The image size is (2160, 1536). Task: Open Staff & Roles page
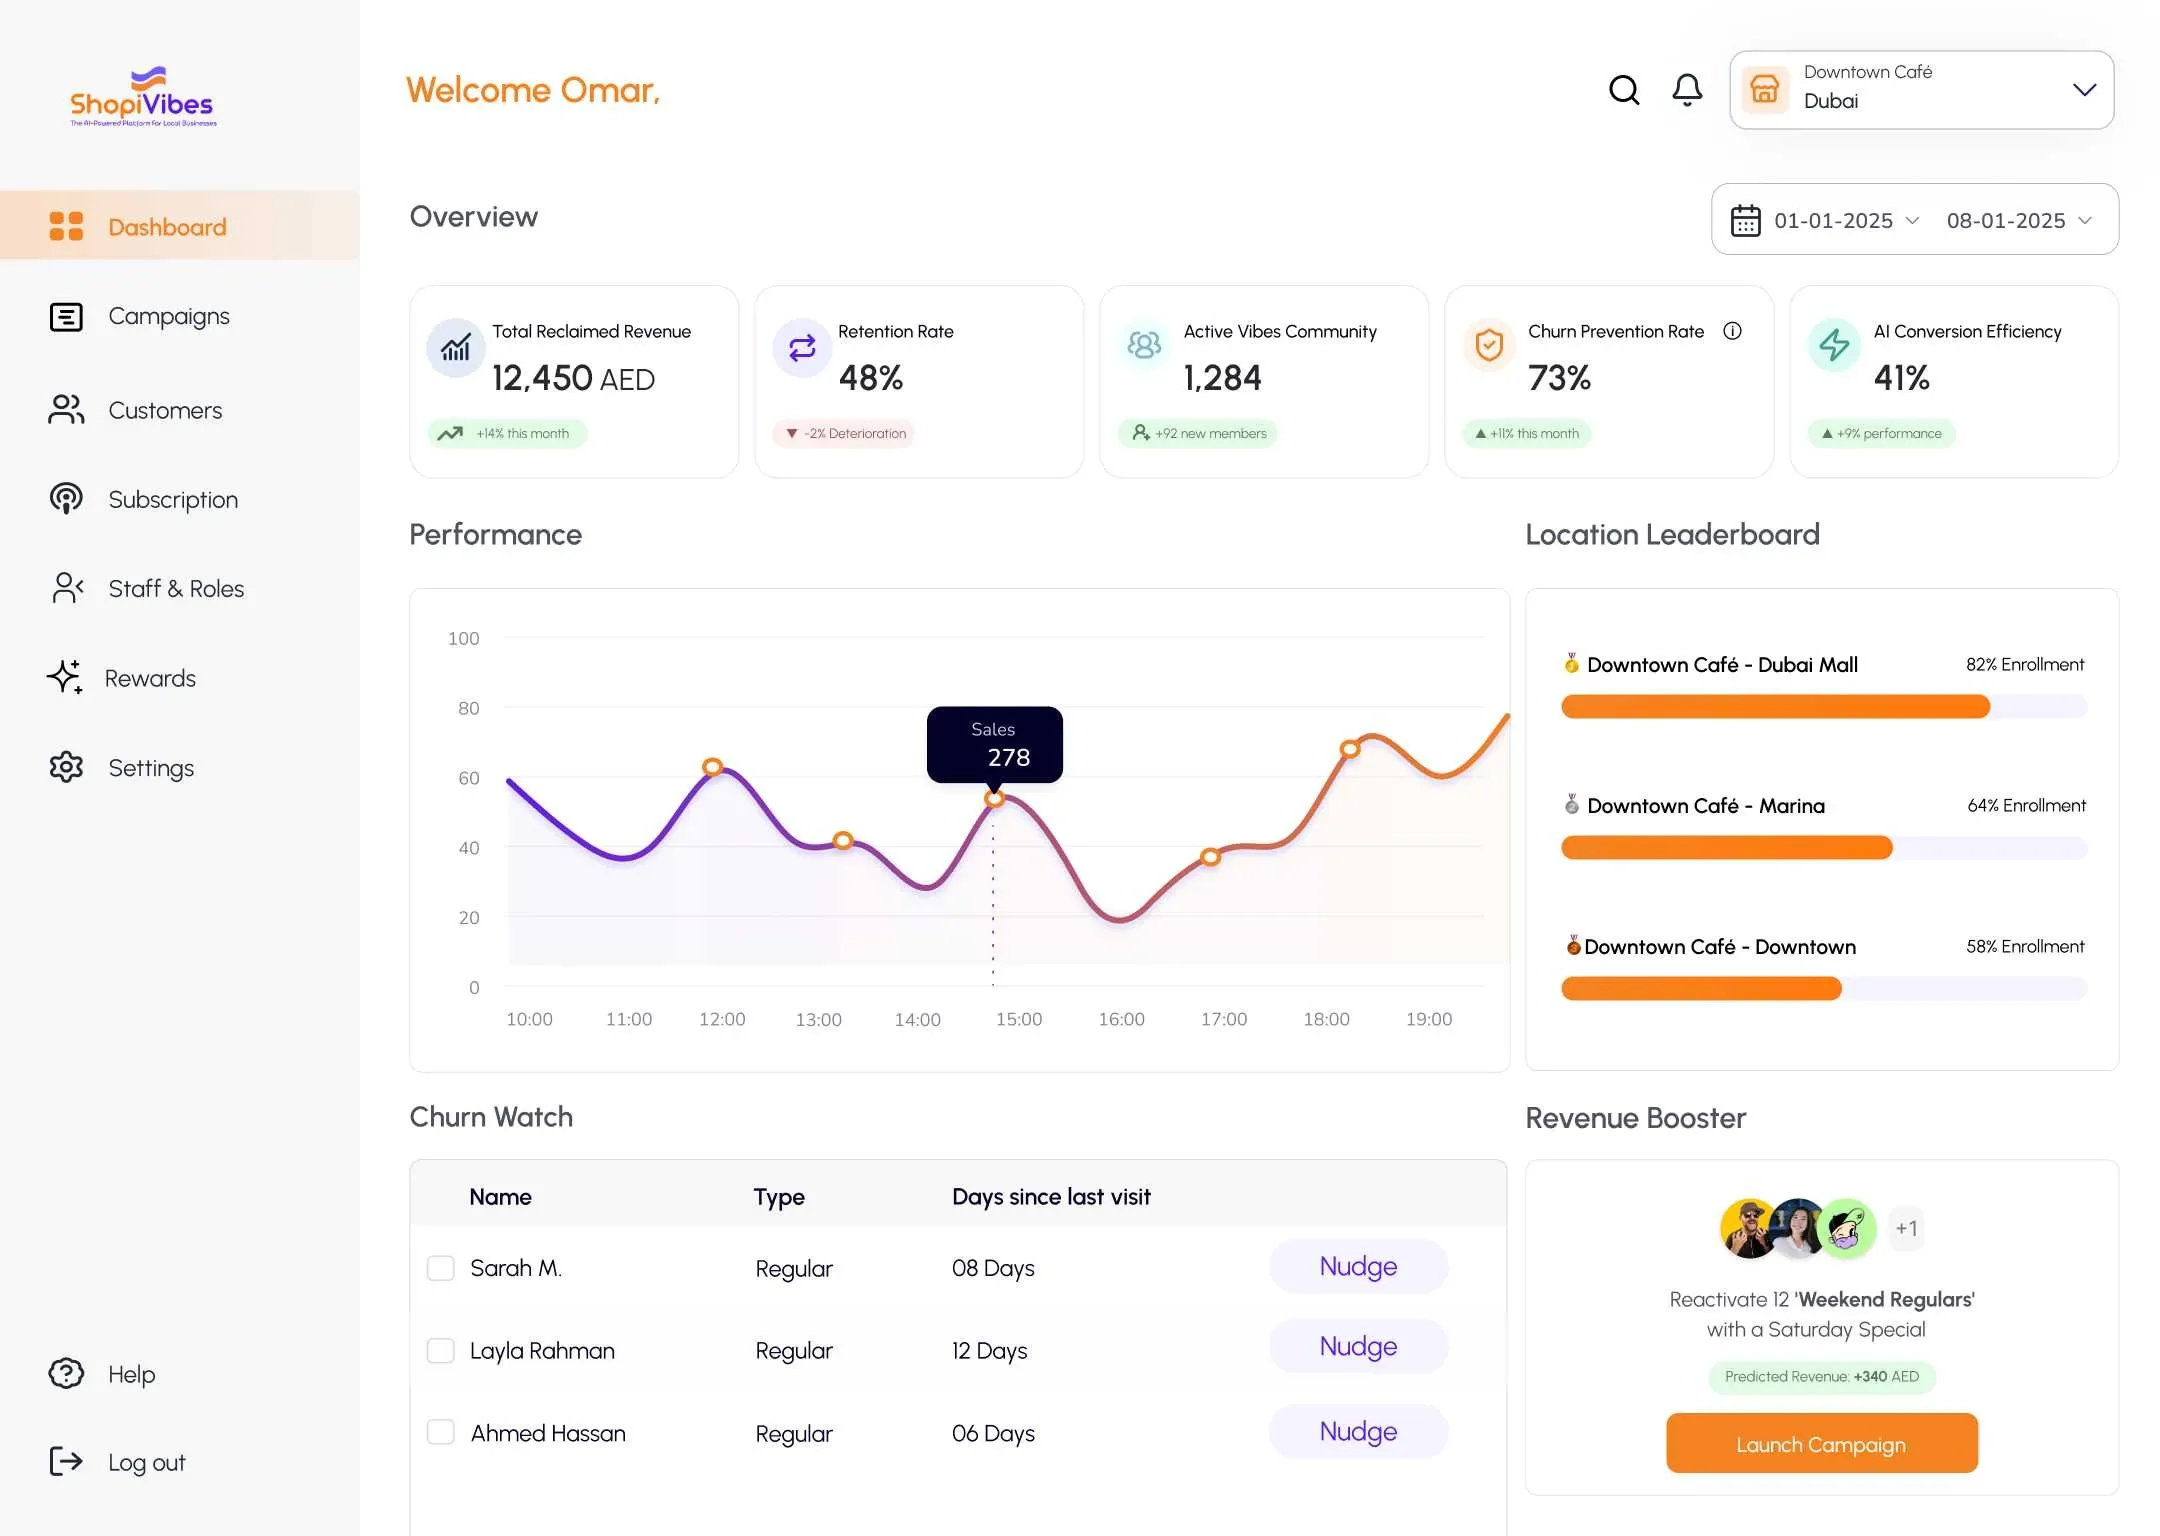176,588
